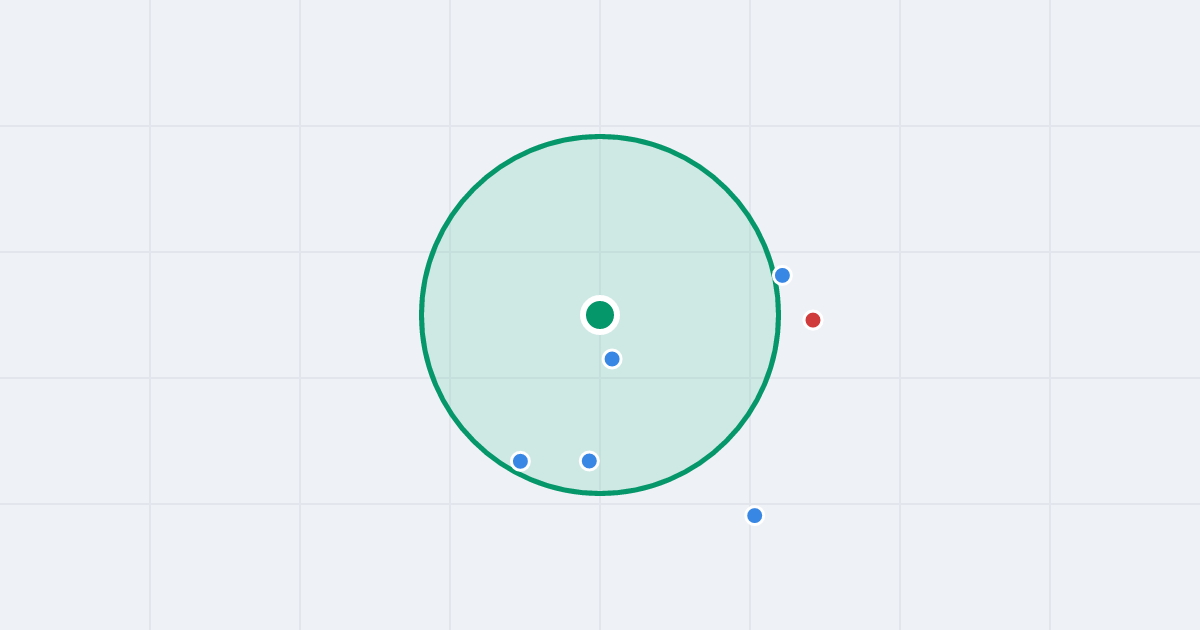This screenshot has width=1200, height=630.
Task: Click the green circle outline at its bottom
Action: (x=600, y=493)
